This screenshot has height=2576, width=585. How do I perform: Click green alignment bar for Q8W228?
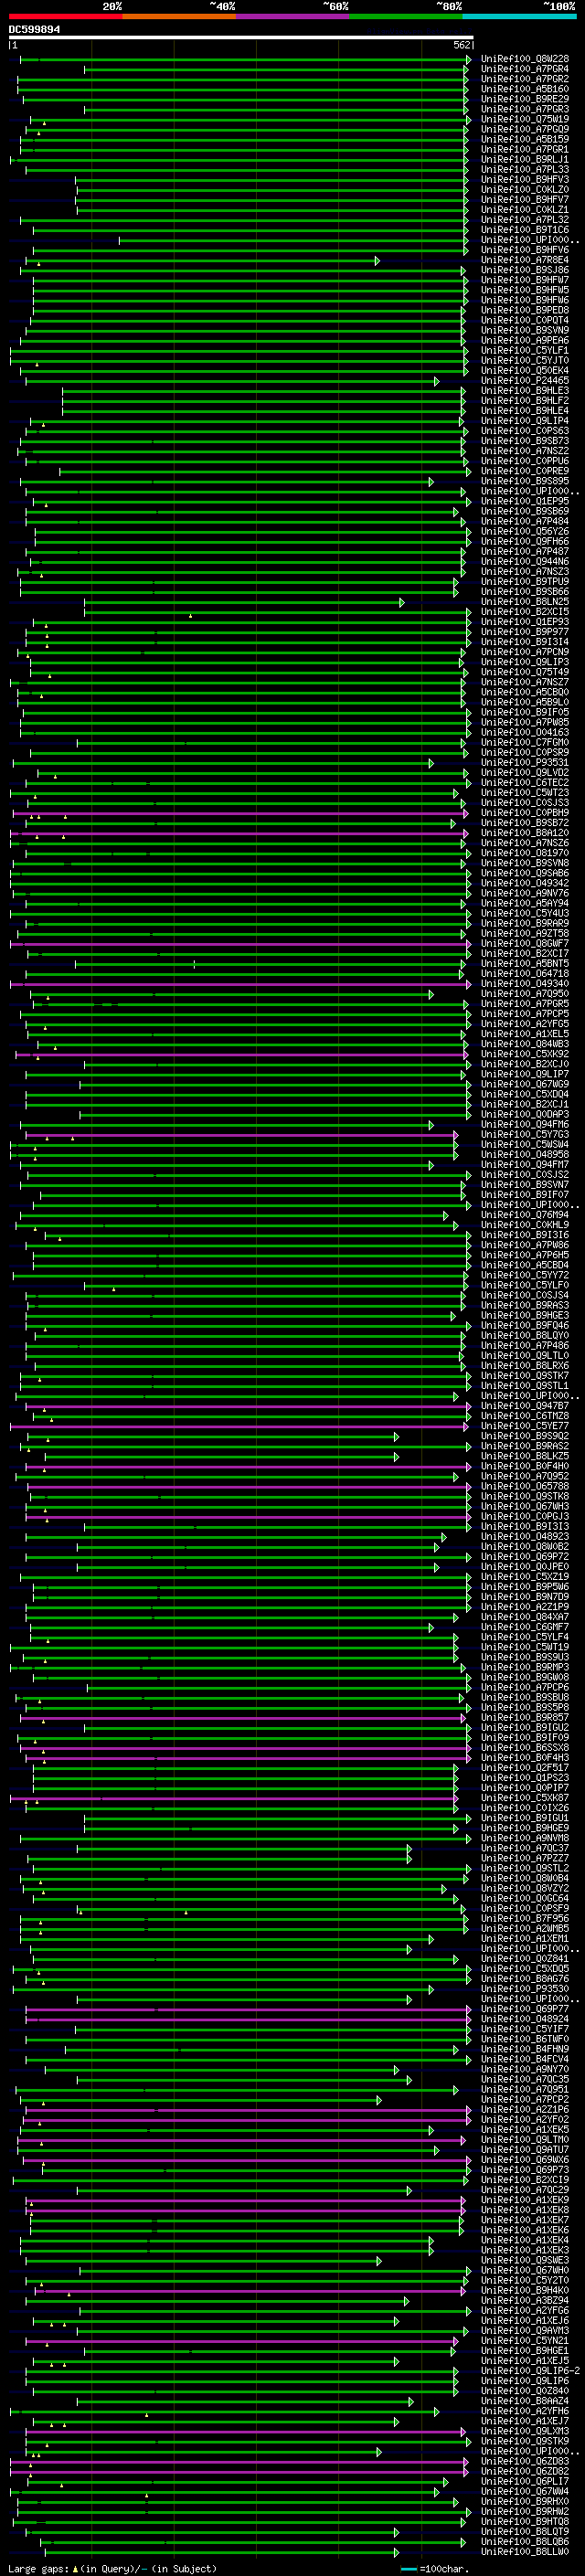[x=245, y=60]
